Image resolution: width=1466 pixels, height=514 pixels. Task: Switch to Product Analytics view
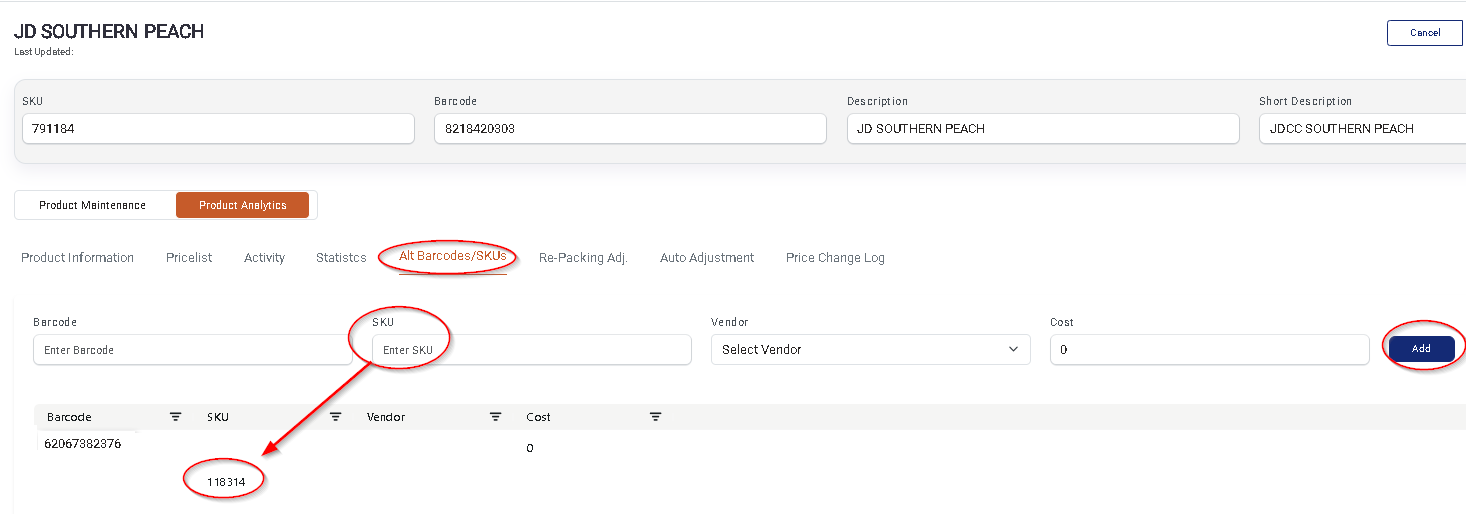242,205
